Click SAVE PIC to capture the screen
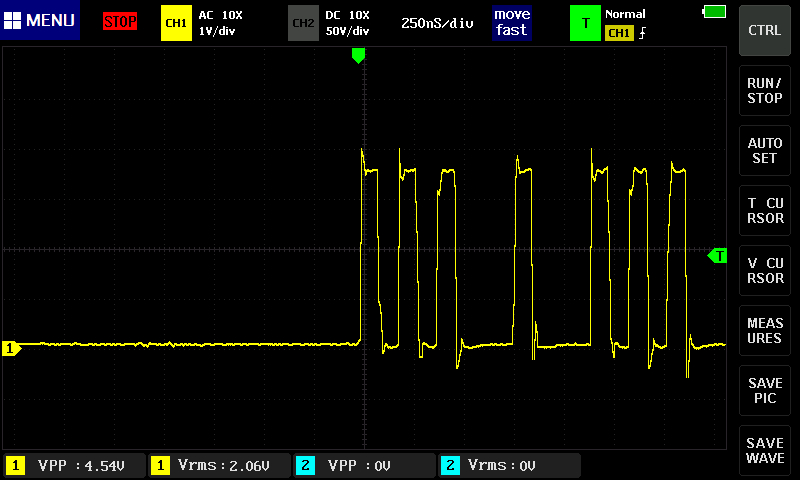Screen dimensions: 800x480 (x=765, y=391)
